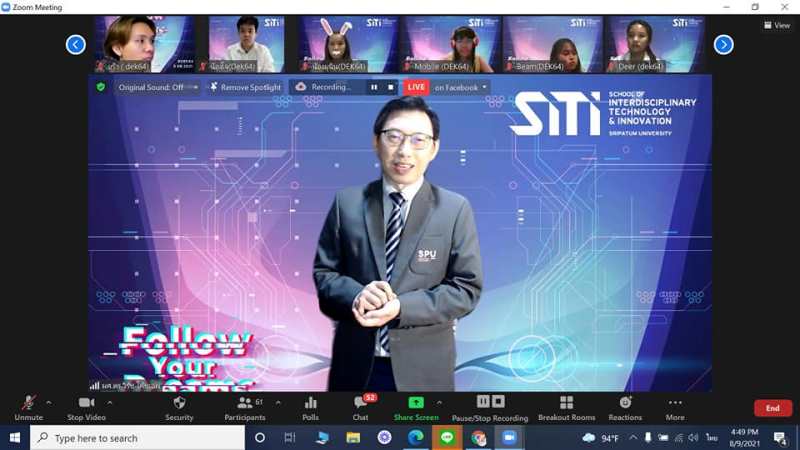Stop the video camera
The image size is (800, 450).
86,407
